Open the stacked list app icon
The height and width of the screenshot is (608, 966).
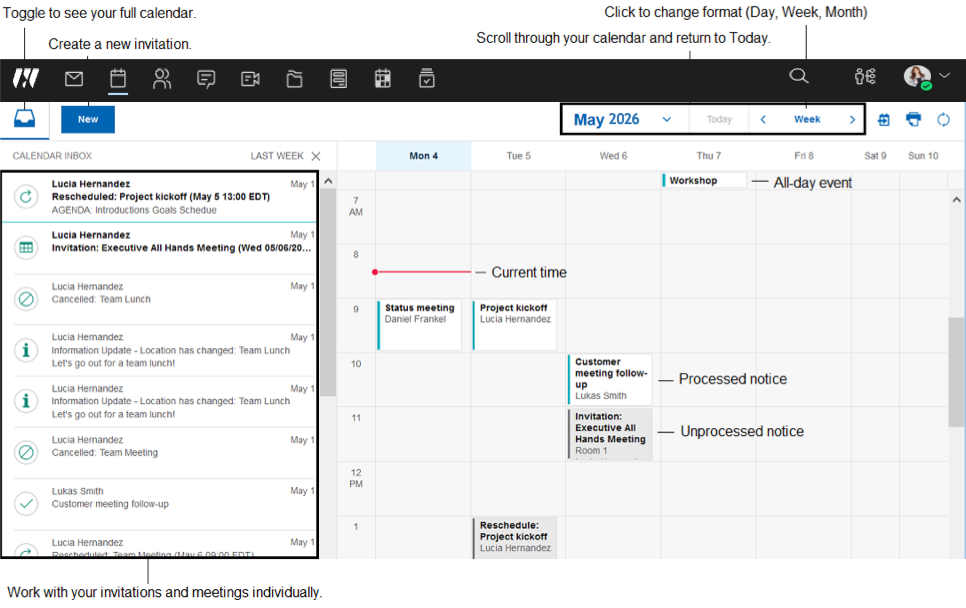[x=338, y=79]
